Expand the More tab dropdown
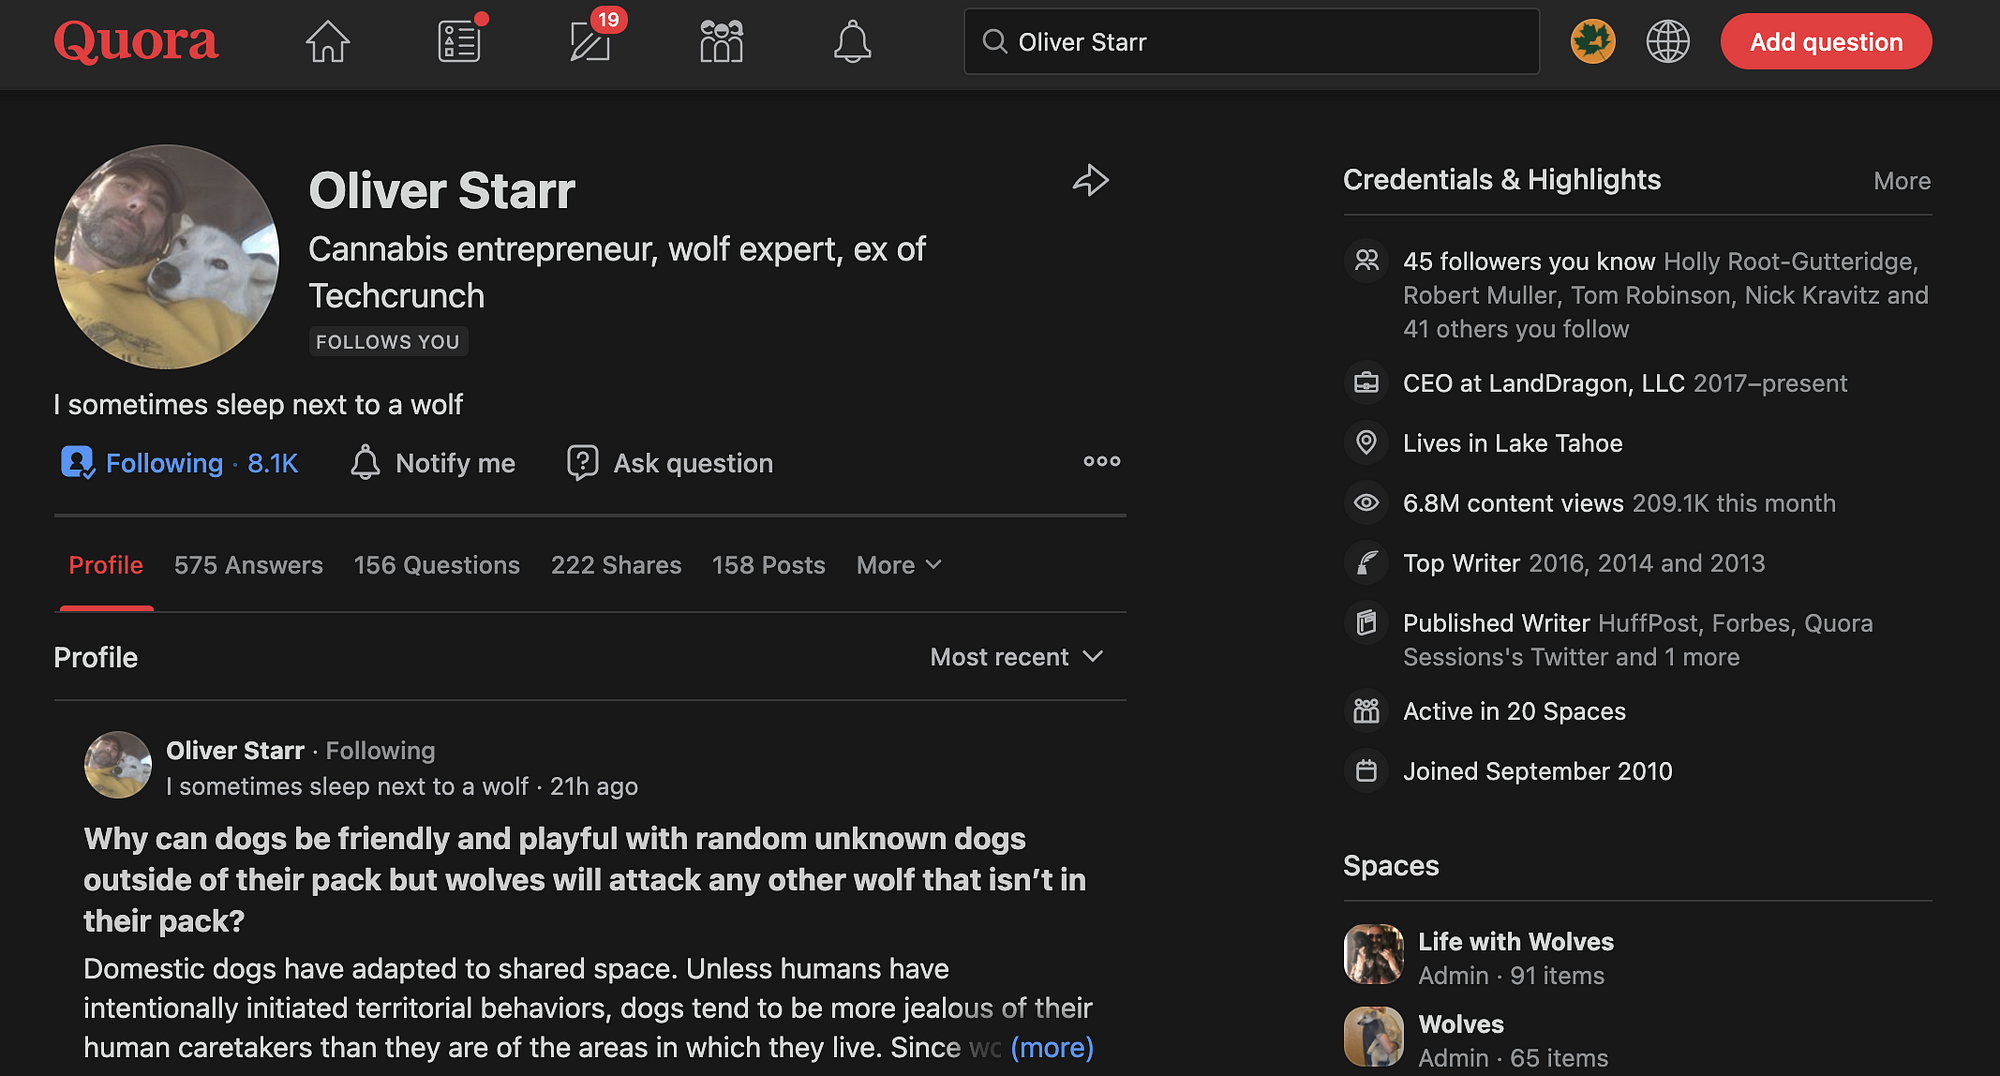The width and height of the screenshot is (2000, 1076). pyautogui.click(x=899, y=565)
